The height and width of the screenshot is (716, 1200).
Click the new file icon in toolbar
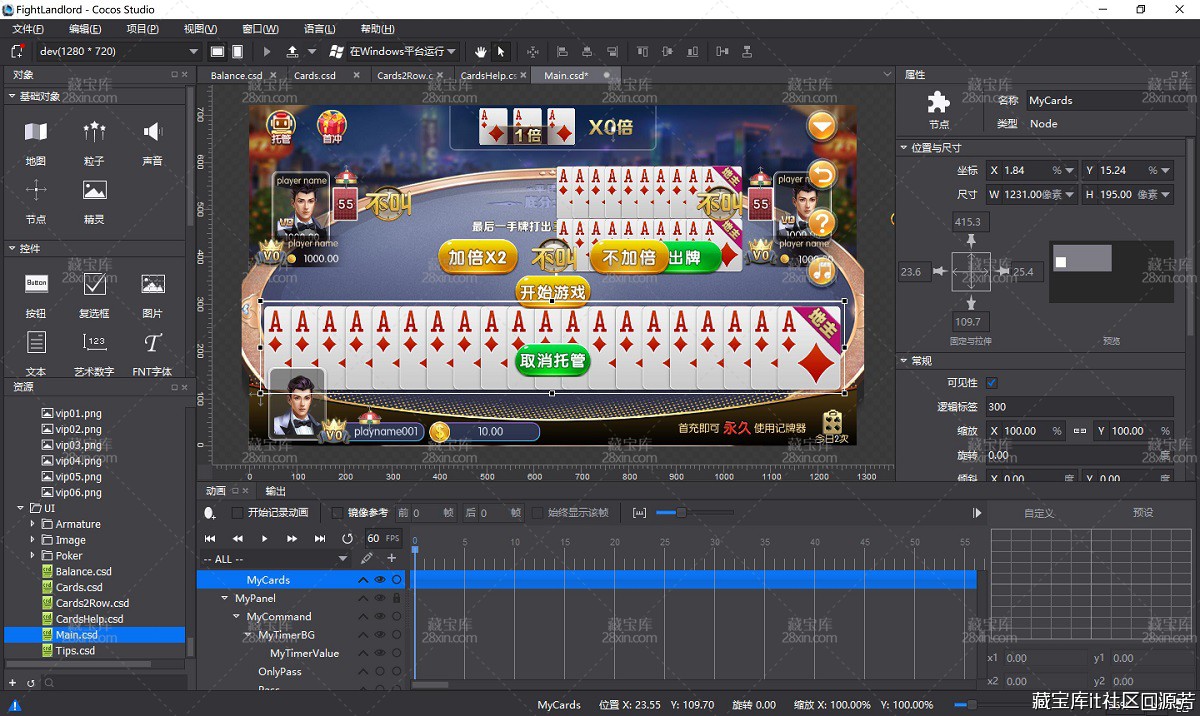pyautogui.click(x=17, y=51)
